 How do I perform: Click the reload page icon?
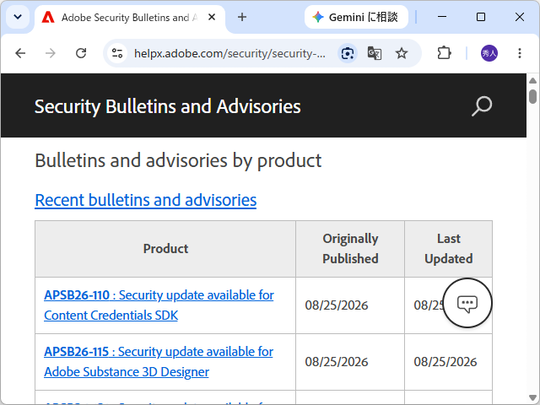point(81,53)
